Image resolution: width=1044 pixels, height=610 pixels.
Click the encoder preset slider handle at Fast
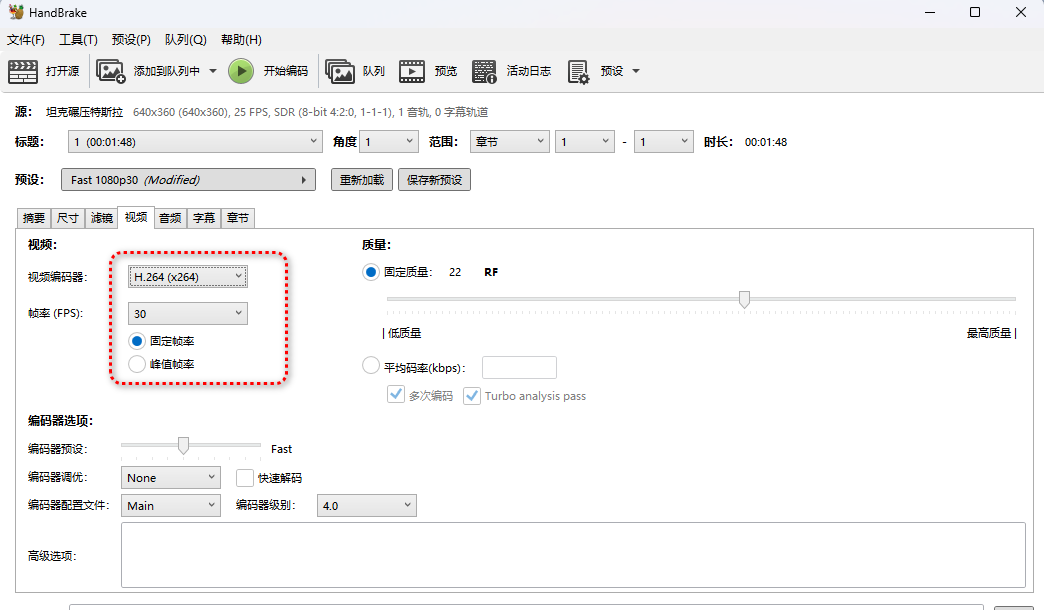pyautogui.click(x=183, y=446)
